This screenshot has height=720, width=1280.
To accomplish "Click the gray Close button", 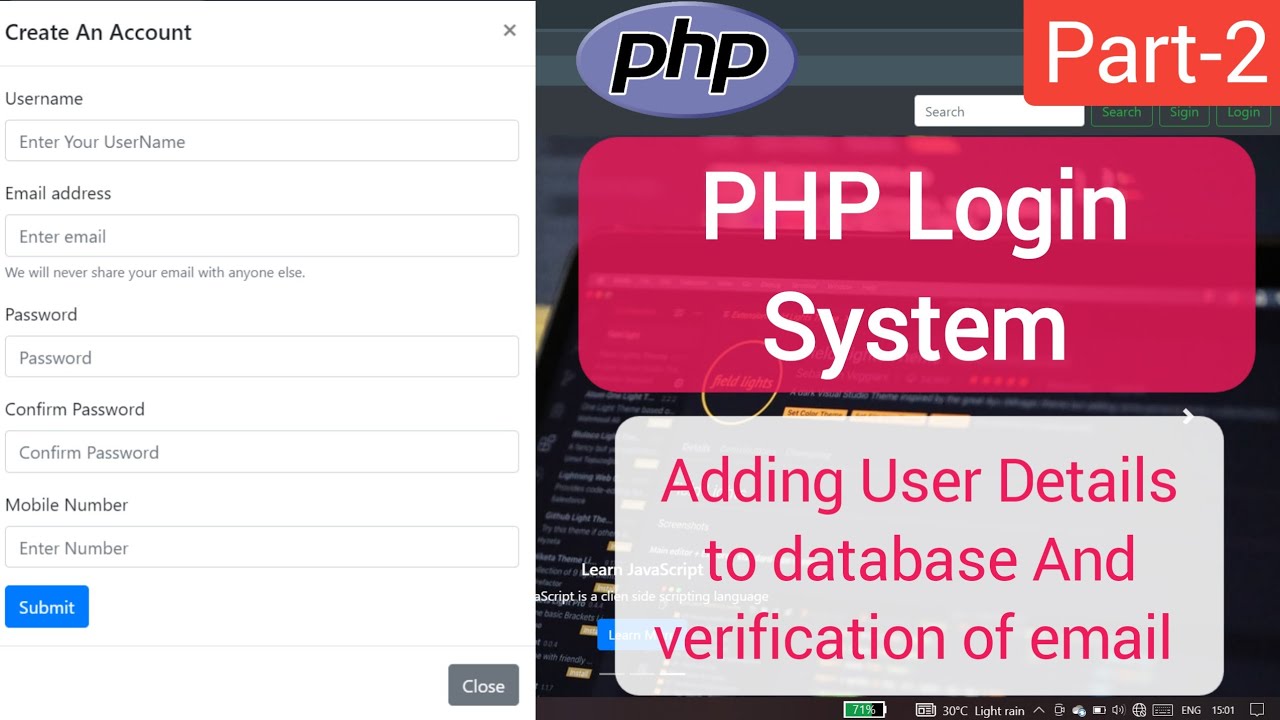I will click(x=483, y=686).
